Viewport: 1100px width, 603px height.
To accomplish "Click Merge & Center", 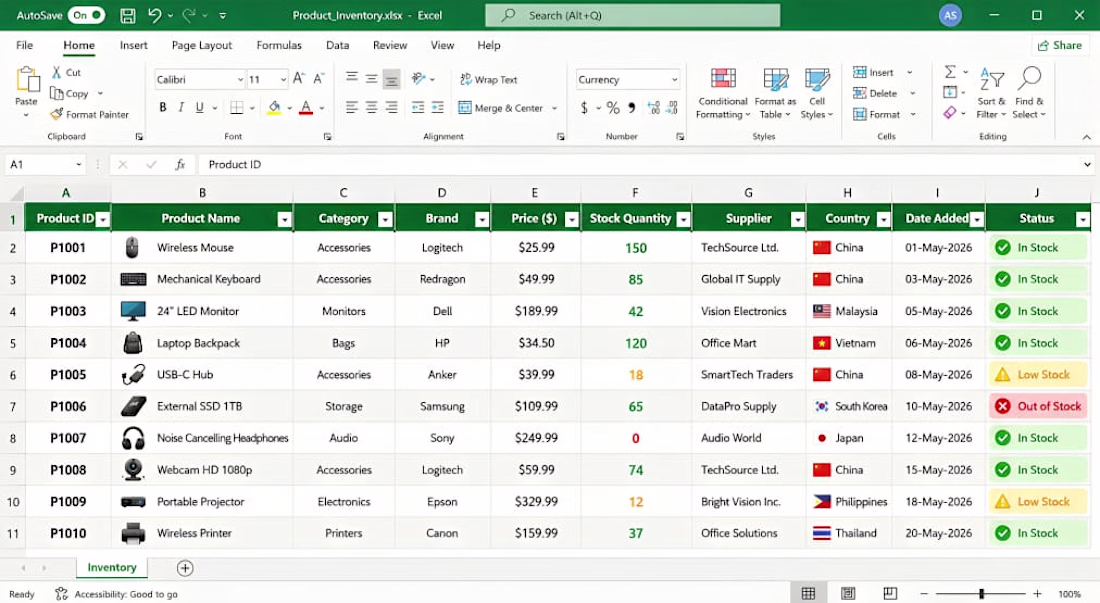I will click(x=502, y=108).
